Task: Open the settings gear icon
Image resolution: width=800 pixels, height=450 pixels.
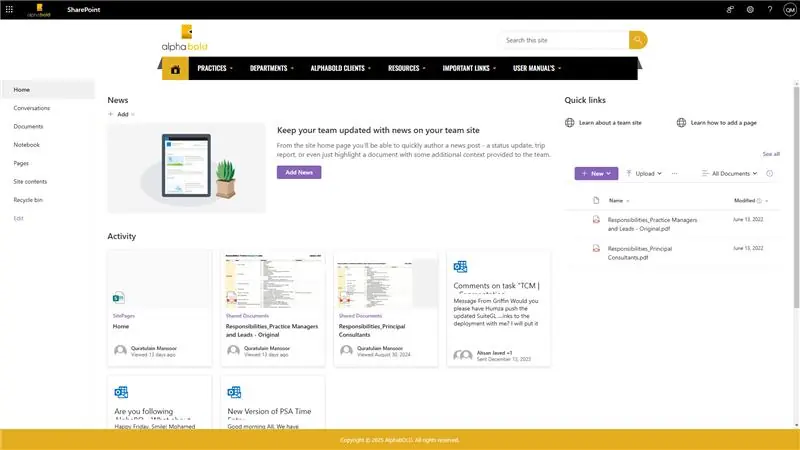Action: click(x=750, y=9)
